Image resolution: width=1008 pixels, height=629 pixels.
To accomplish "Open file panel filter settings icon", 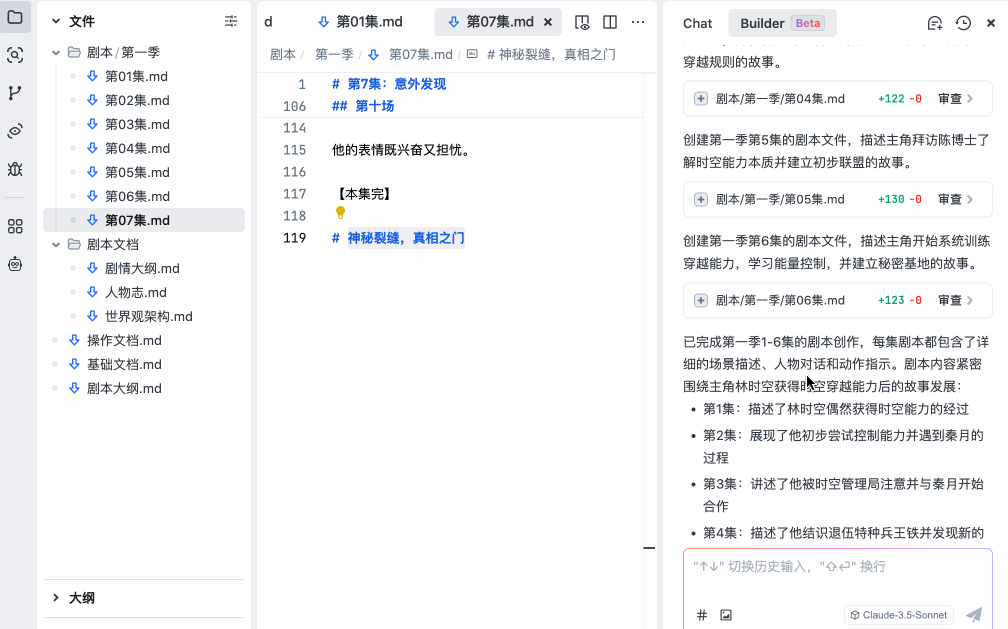I will 231,21.
